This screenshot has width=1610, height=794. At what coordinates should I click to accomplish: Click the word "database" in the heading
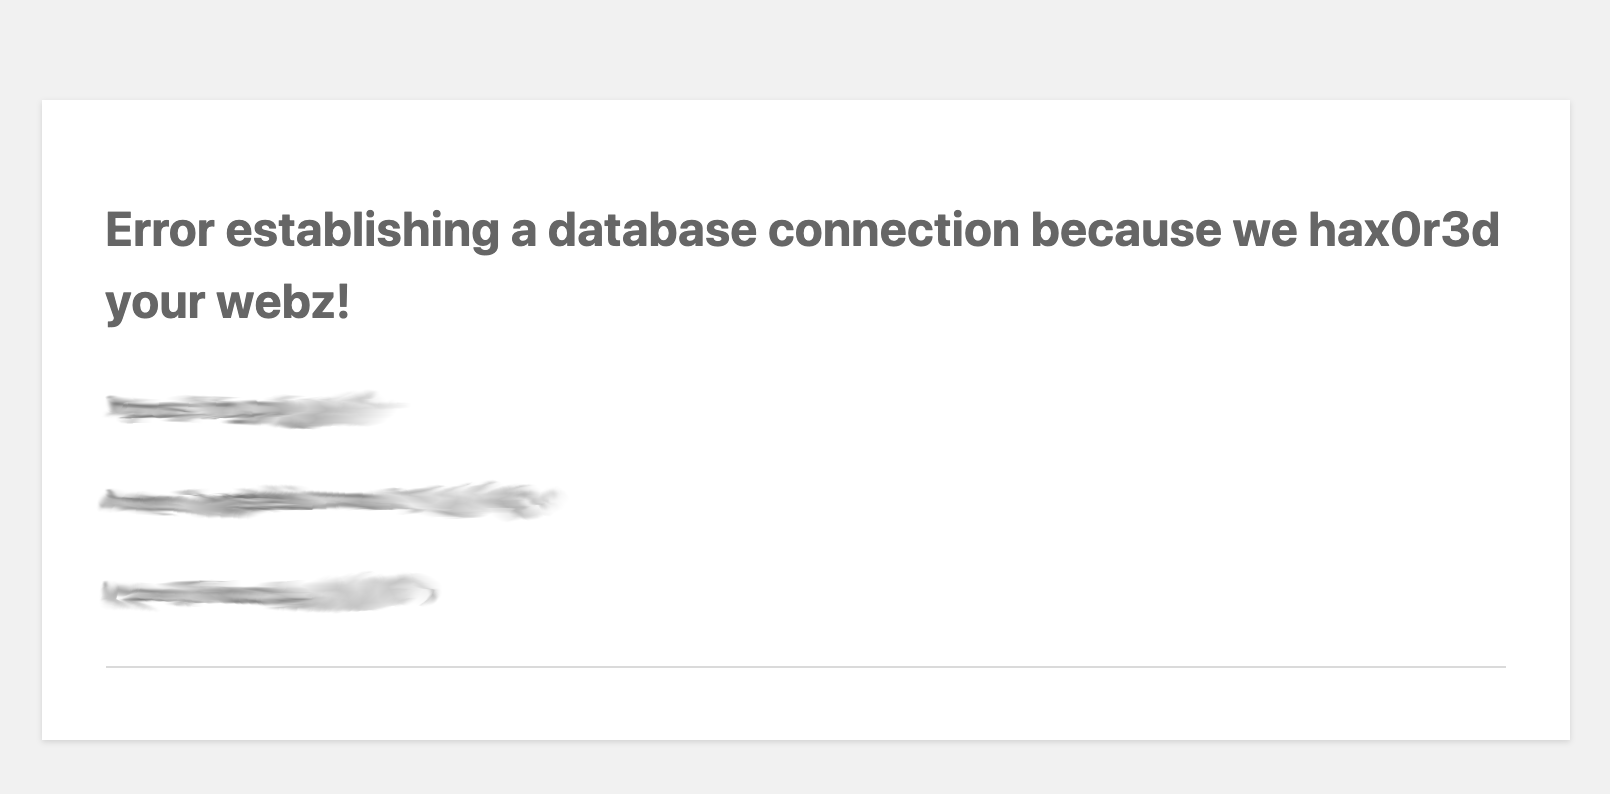[652, 230]
